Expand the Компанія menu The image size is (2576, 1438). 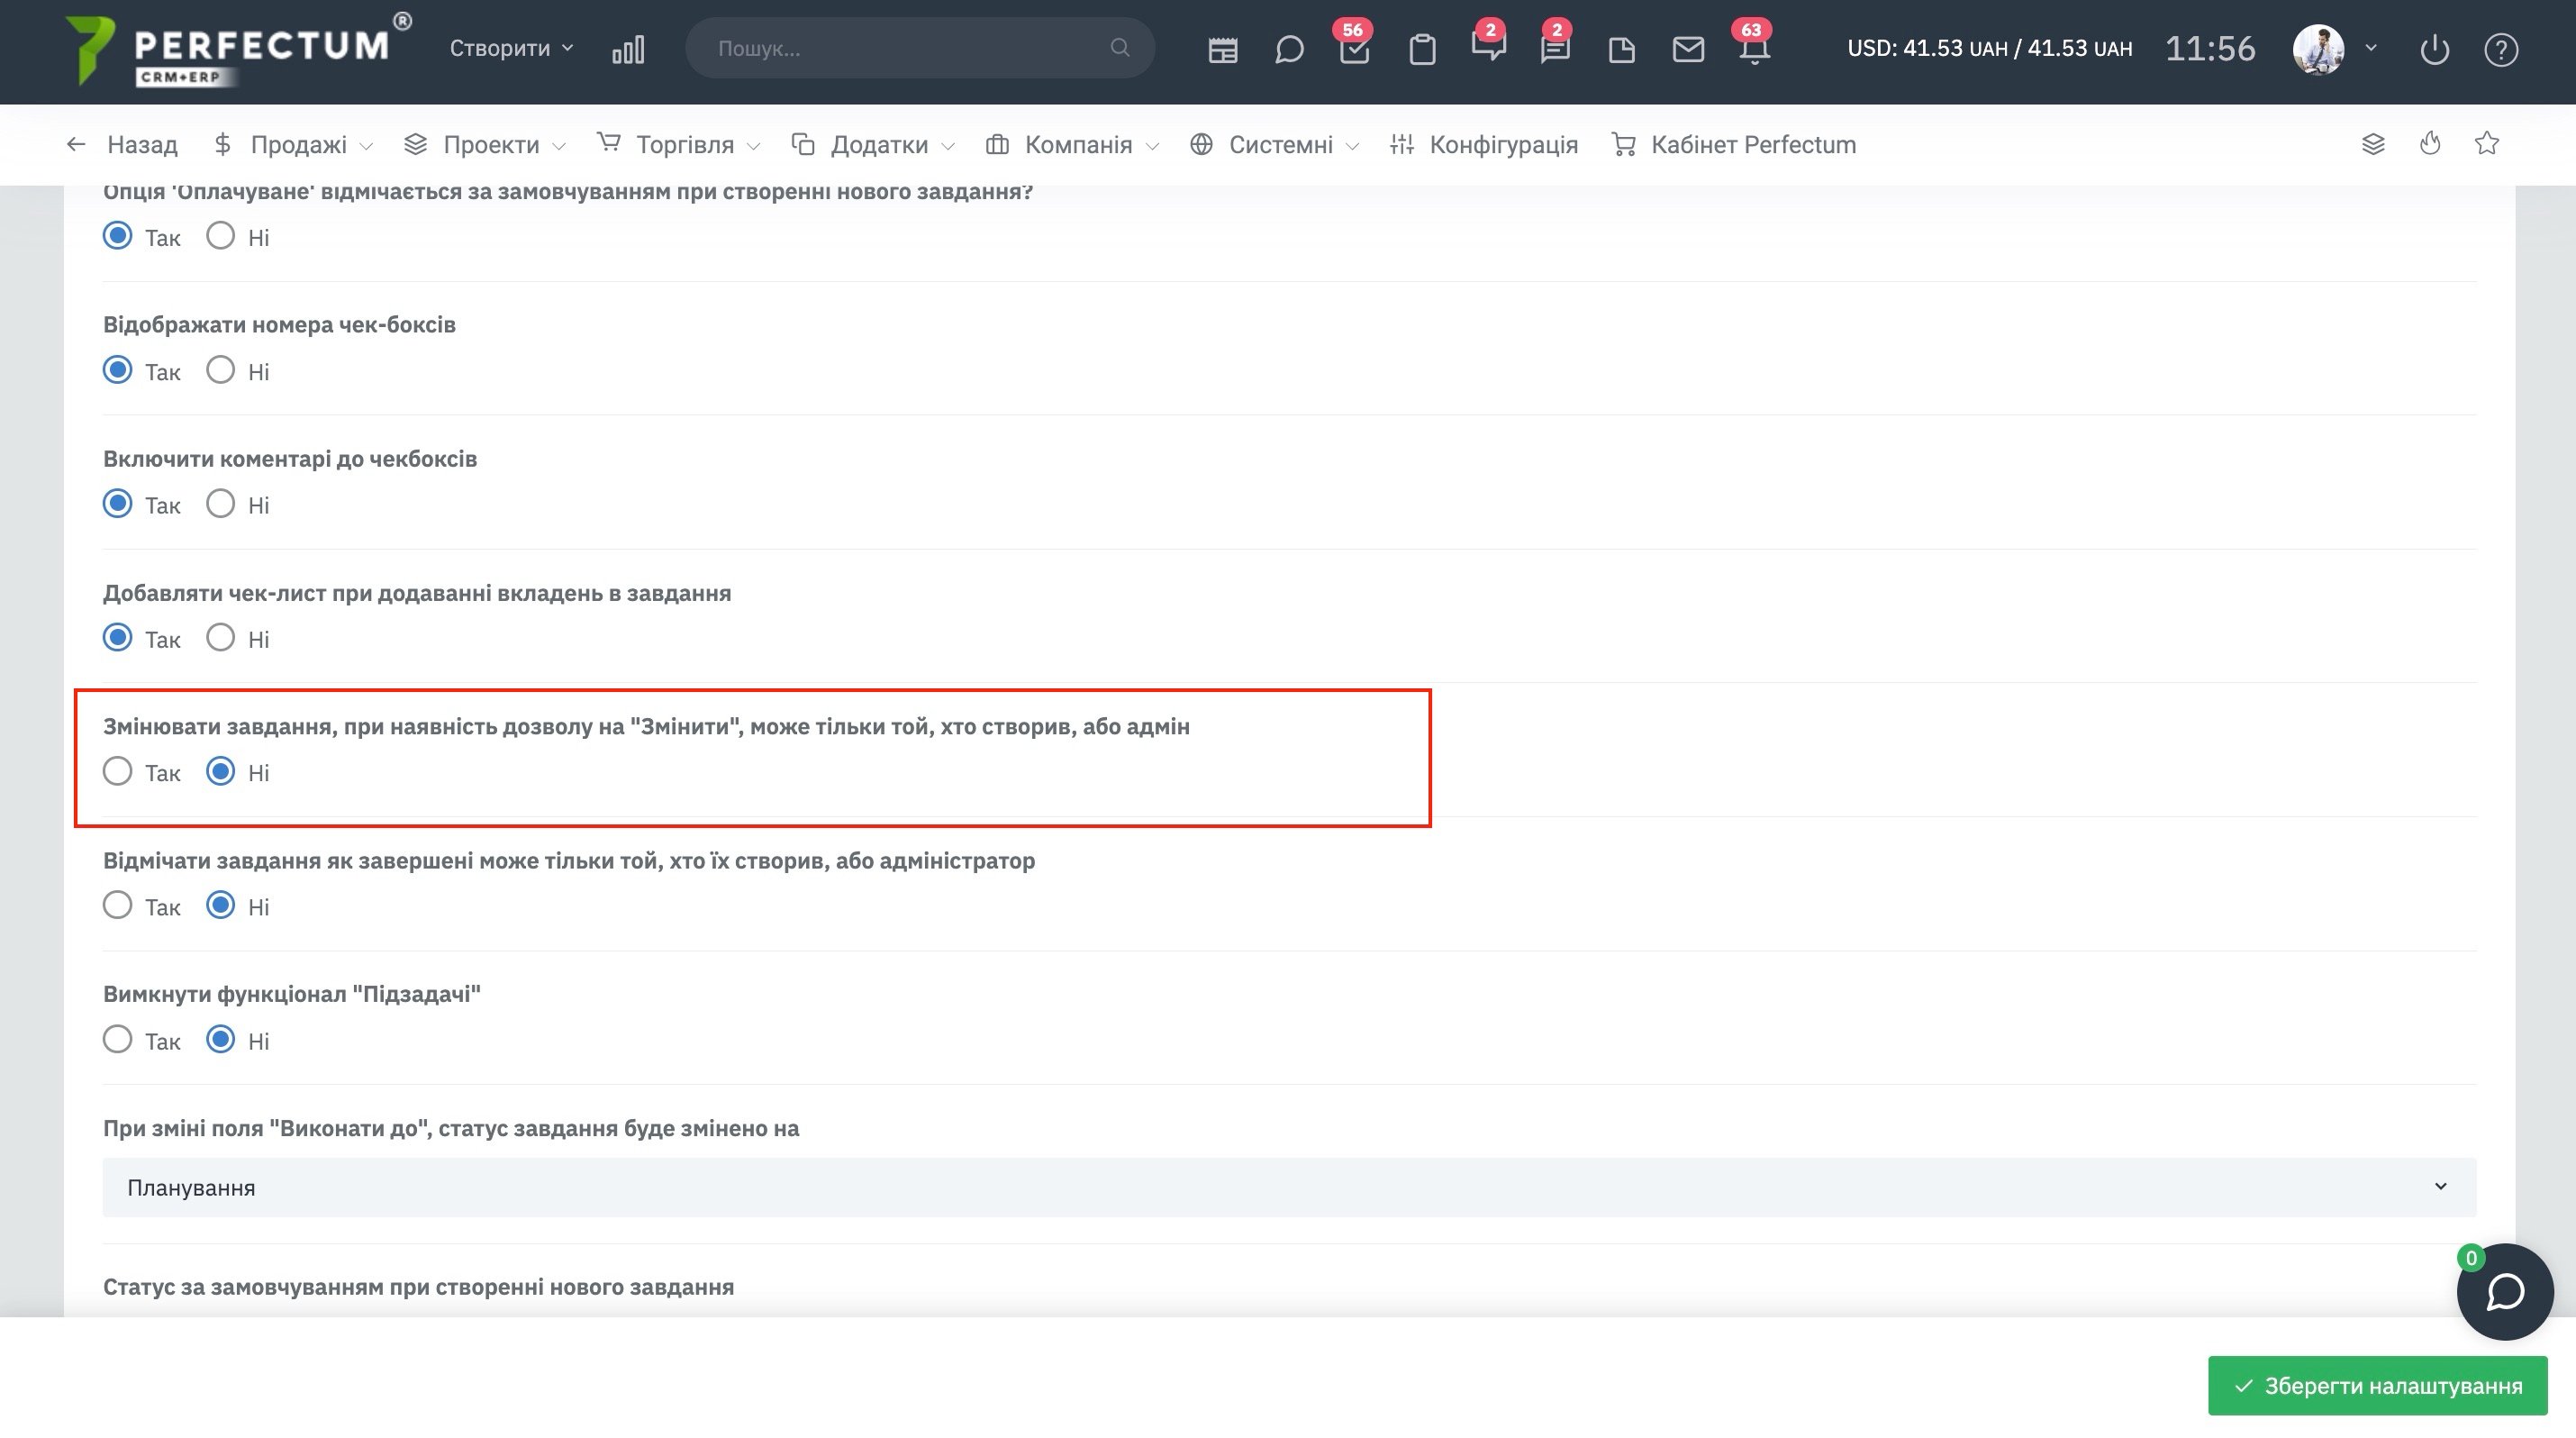click(1072, 145)
